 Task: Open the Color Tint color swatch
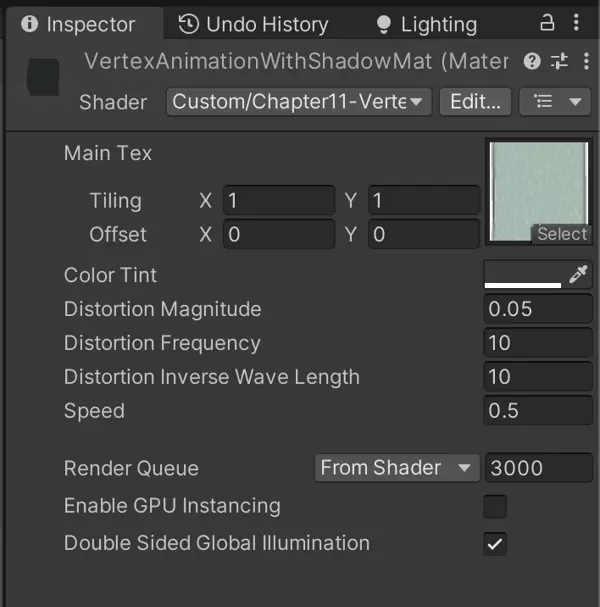[x=523, y=275]
